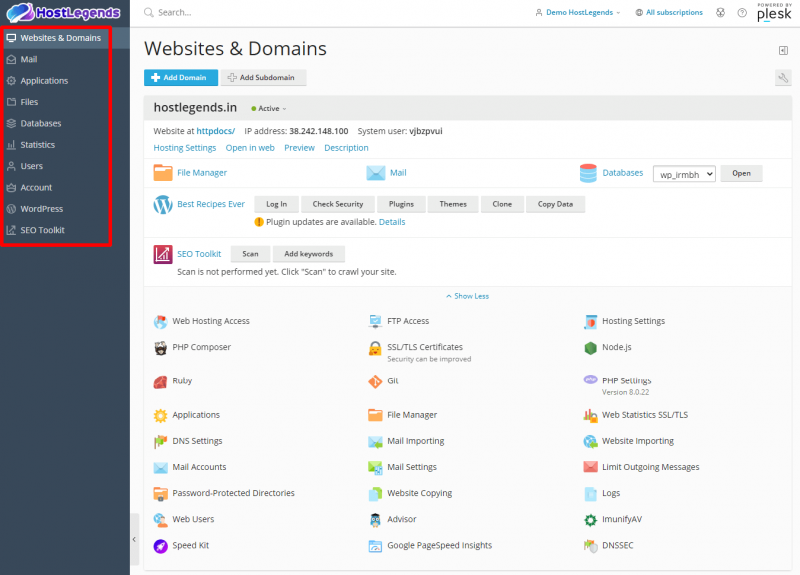
Task: Open SSL/TLS Certificates padlock icon
Action: (x=376, y=348)
